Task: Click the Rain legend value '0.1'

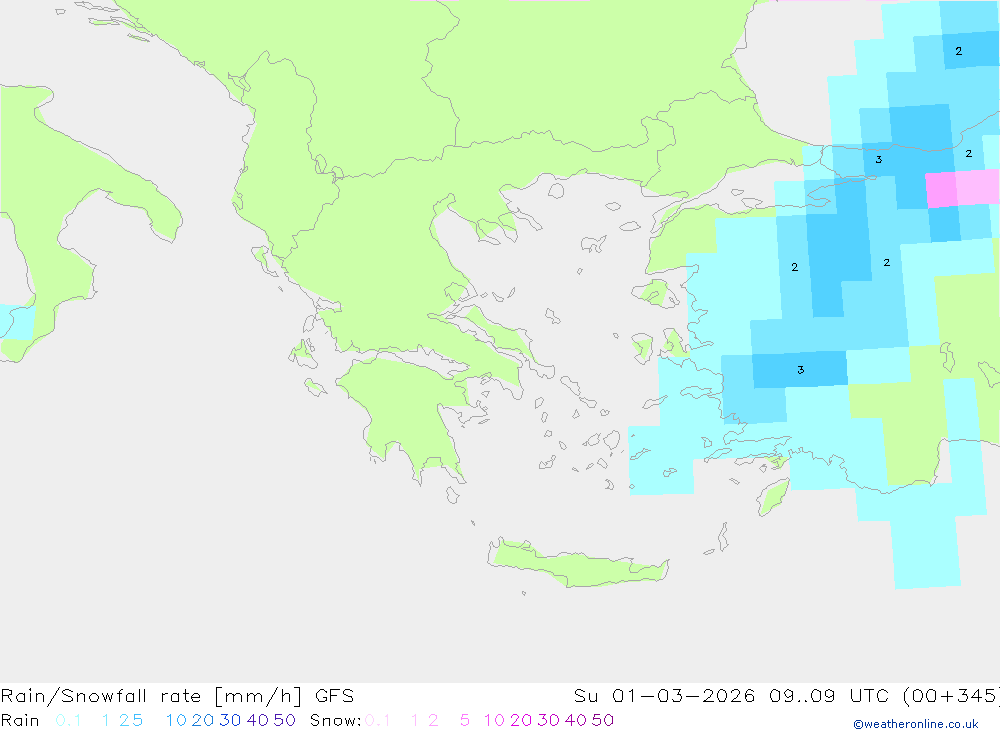Action: click(x=68, y=720)
